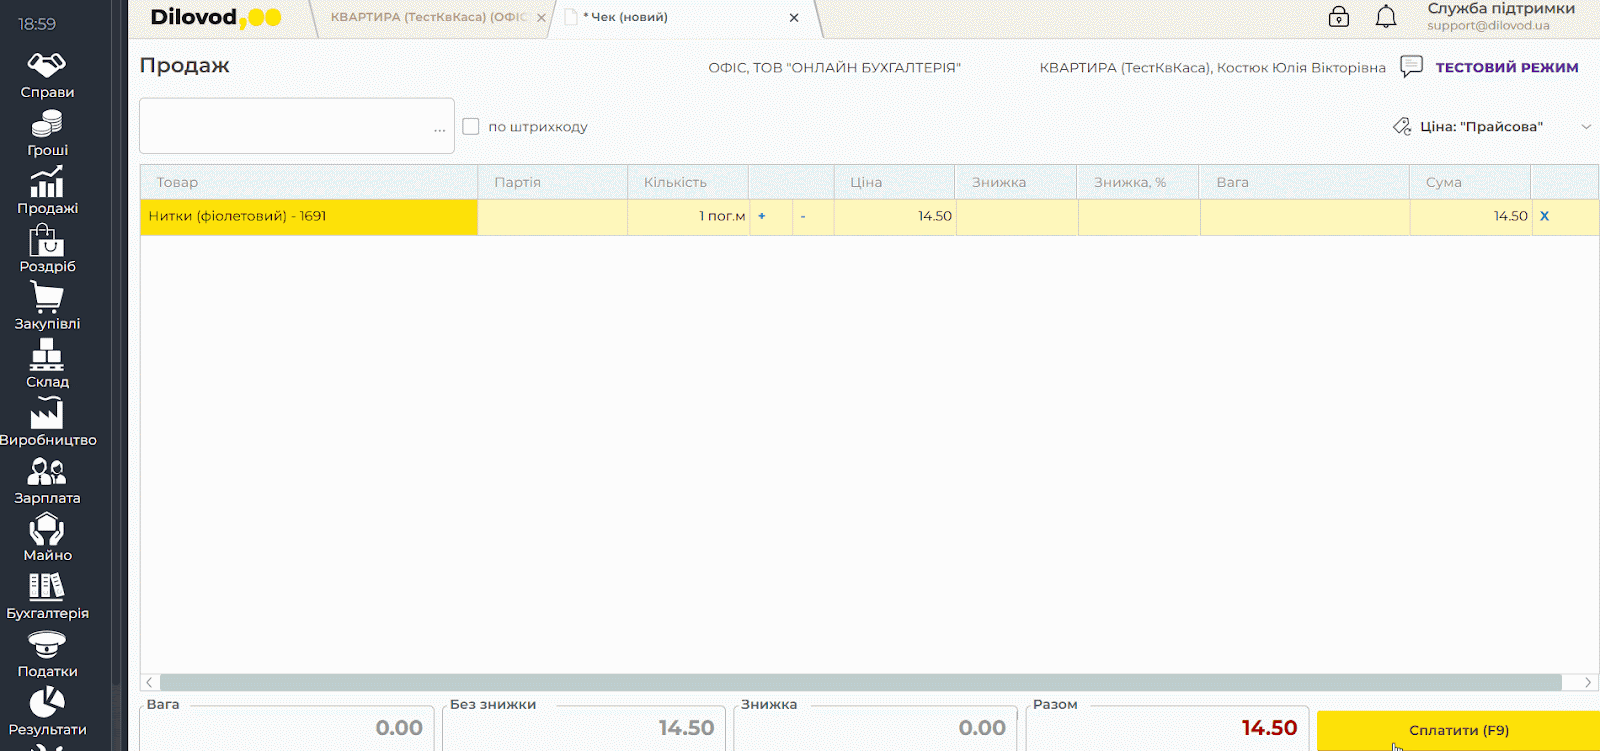This screenshot has height=751, width=1600.
Task: Enable the по штрихкоду checkbox
Action: (471, 127)
